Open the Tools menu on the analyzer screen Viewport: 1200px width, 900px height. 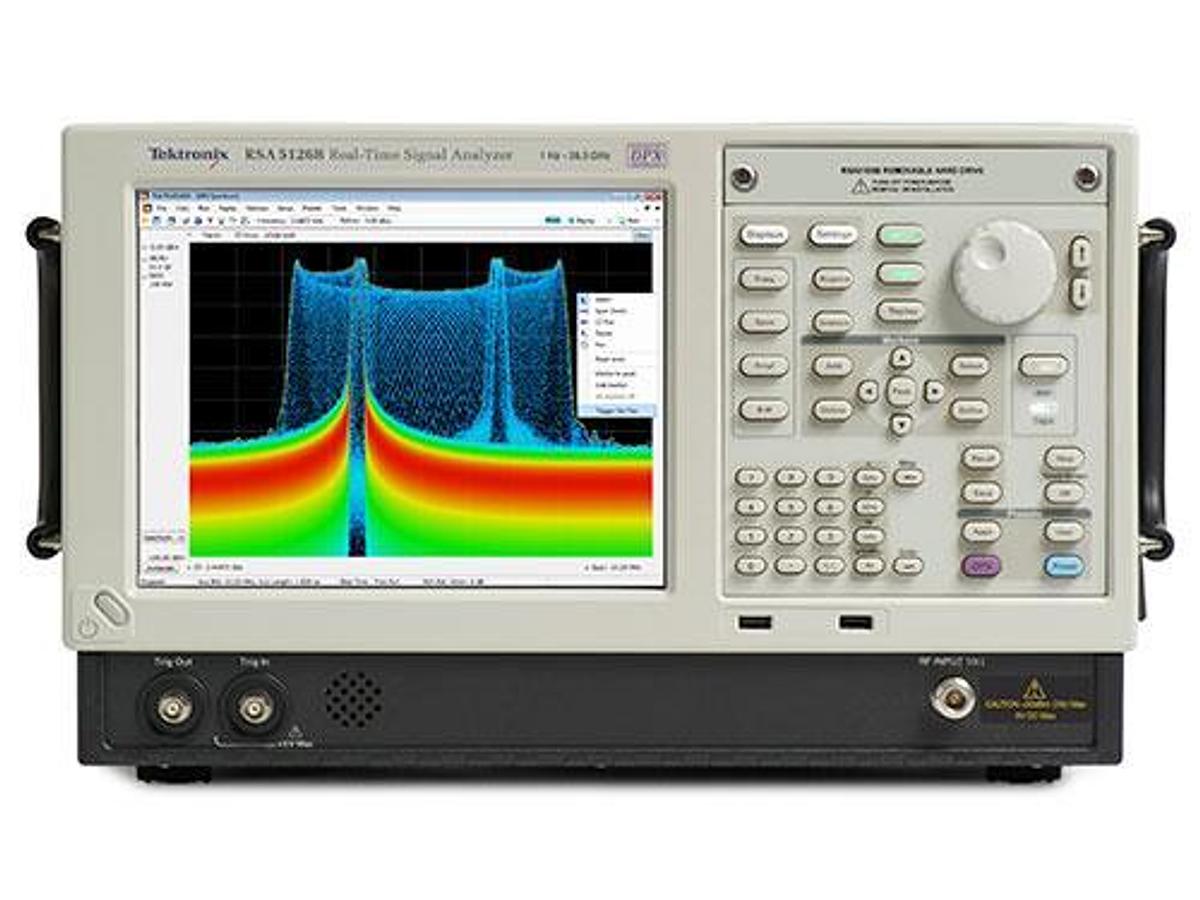pyautogui.click(x=338, y=208)
